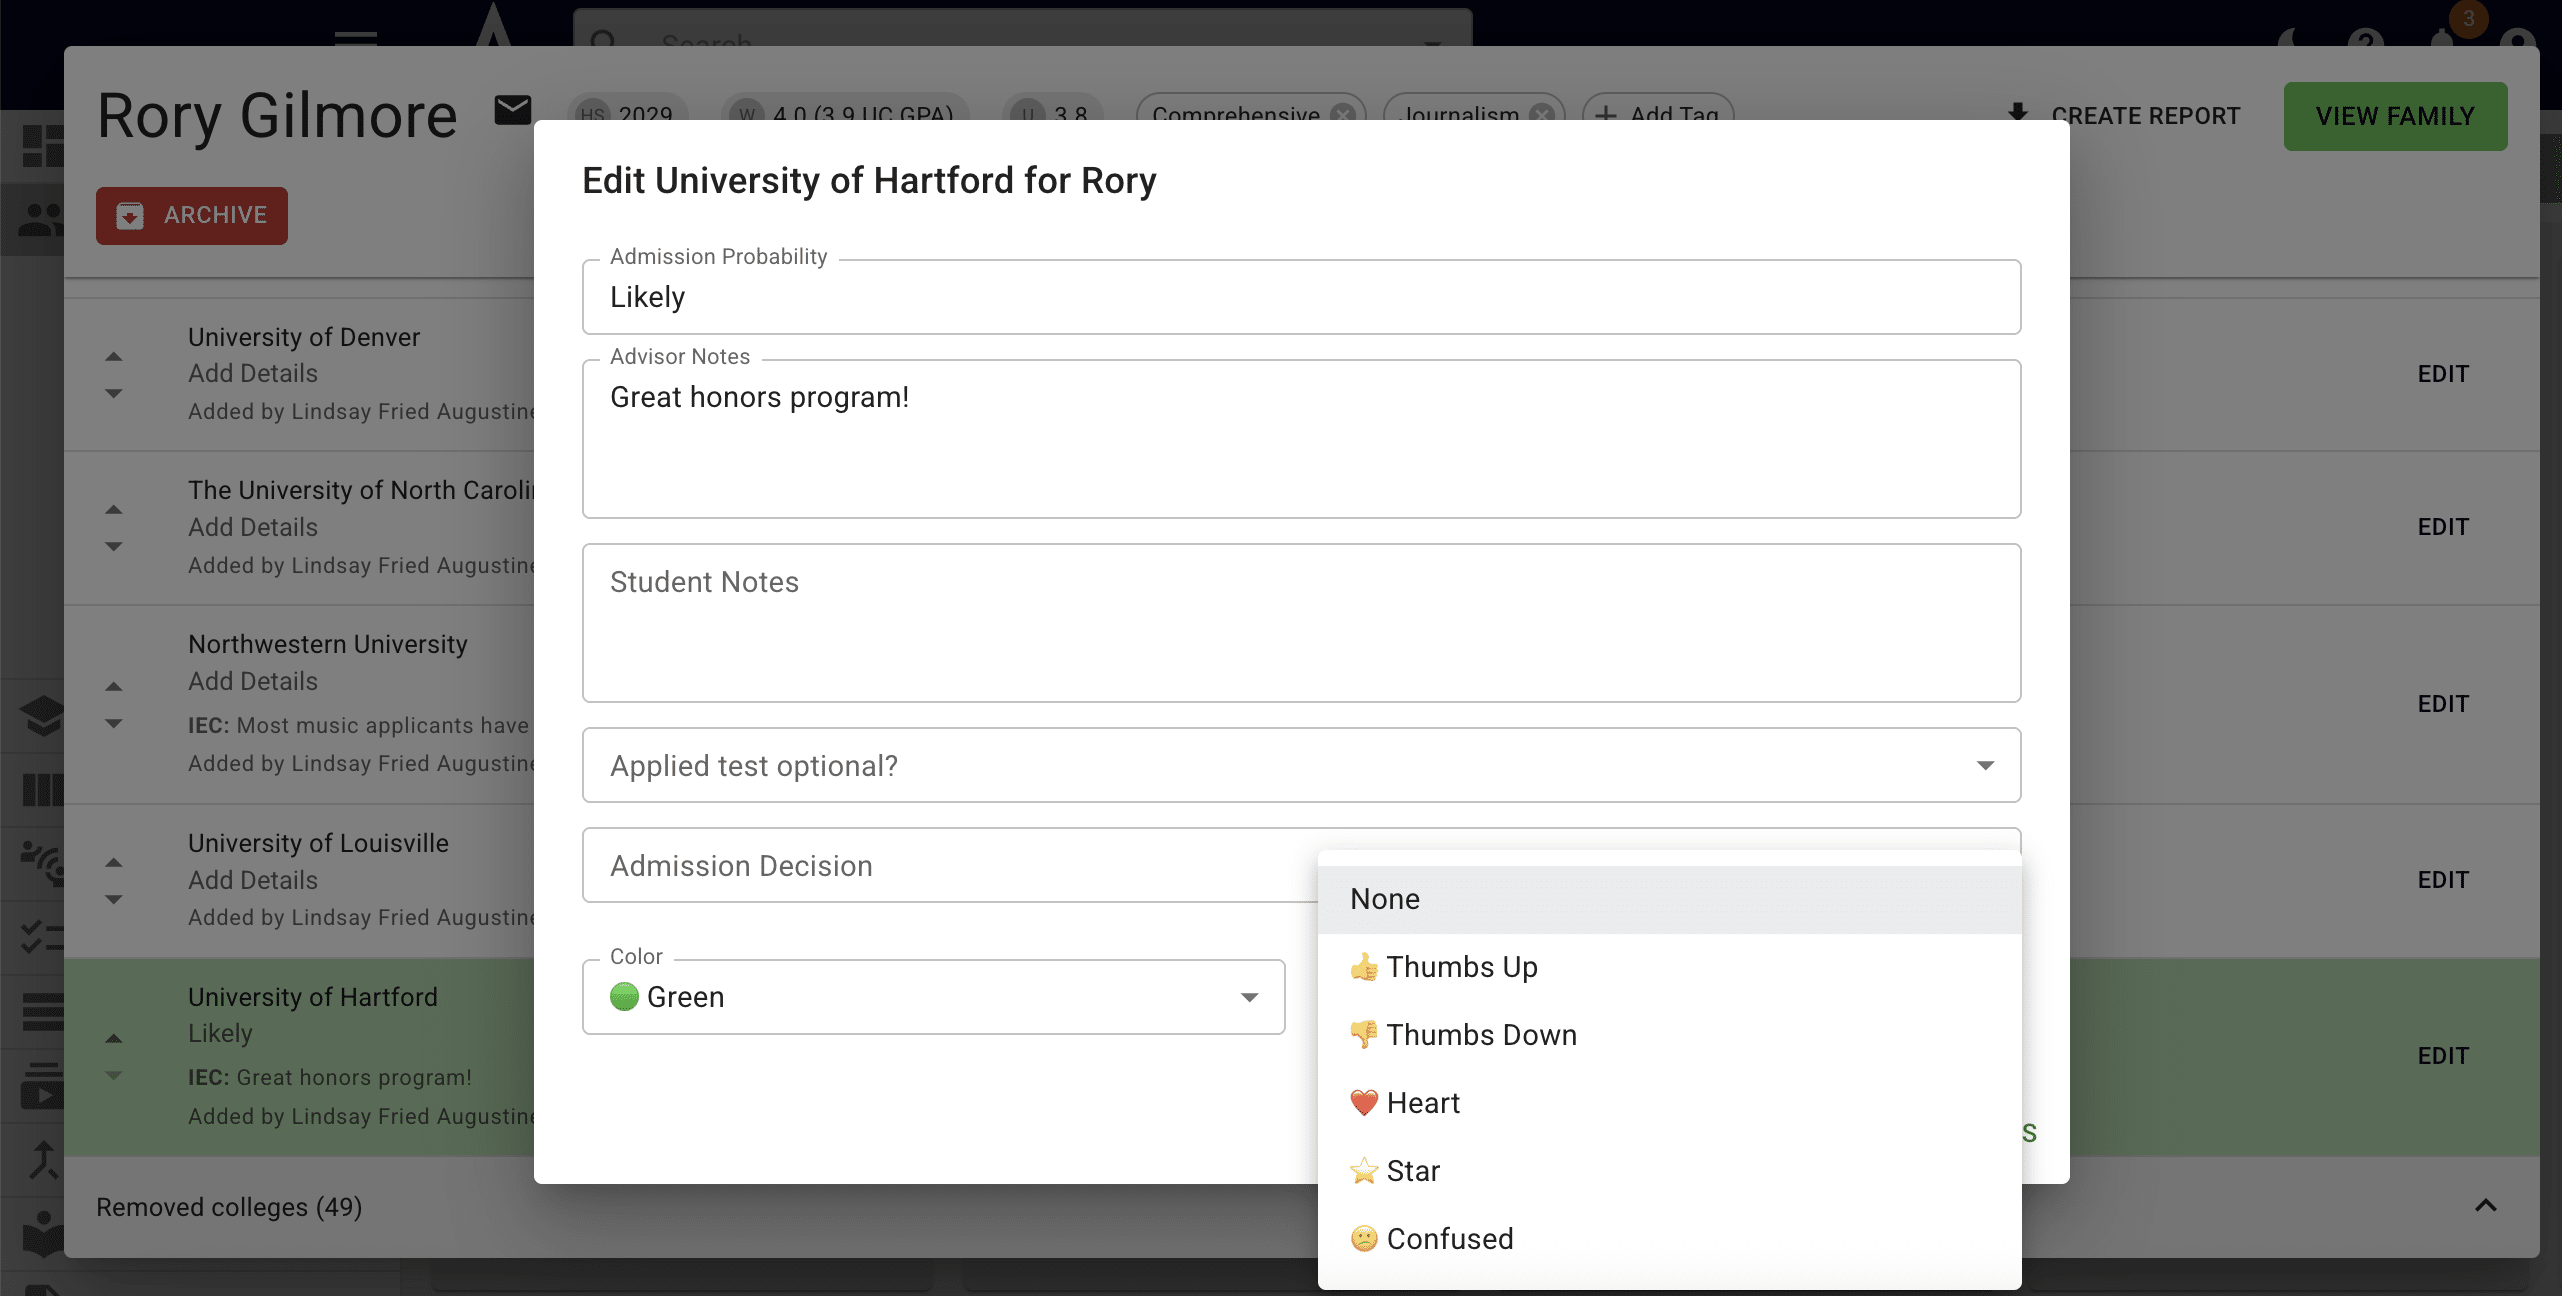Choose the Thumbs Down option

click(x=1669, y=1035)
